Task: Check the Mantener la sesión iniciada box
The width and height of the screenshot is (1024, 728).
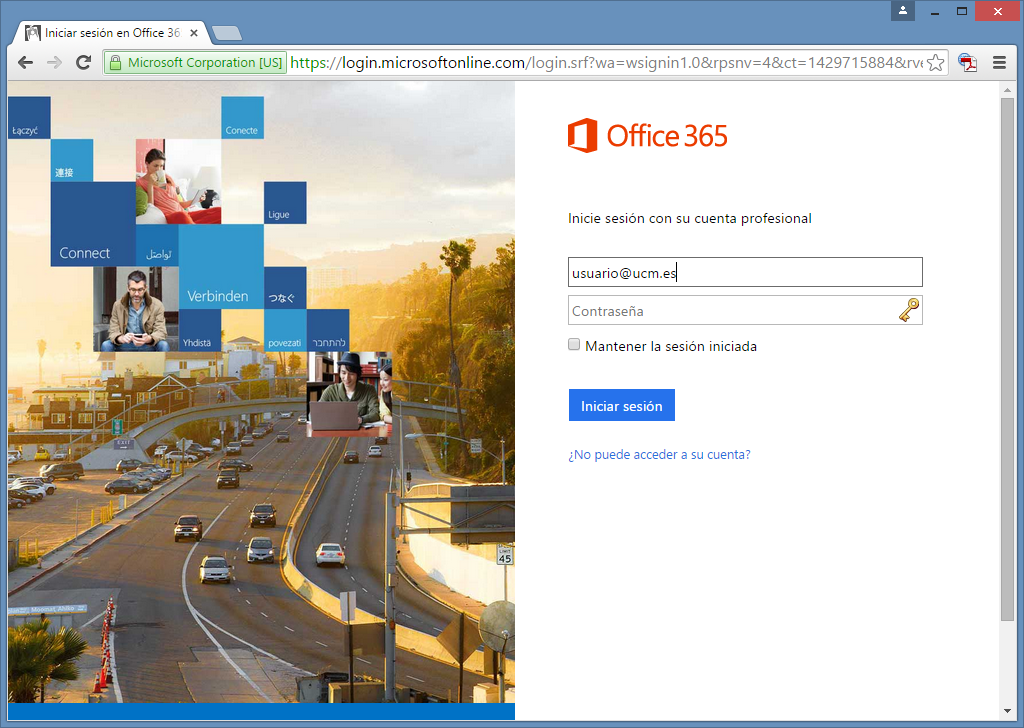Action: pos(574,345)
